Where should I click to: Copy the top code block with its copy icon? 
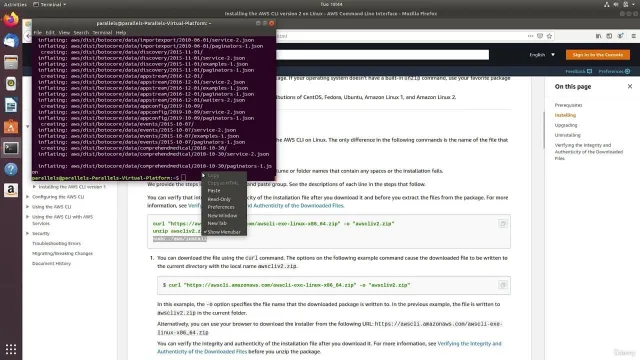point(503,224)
